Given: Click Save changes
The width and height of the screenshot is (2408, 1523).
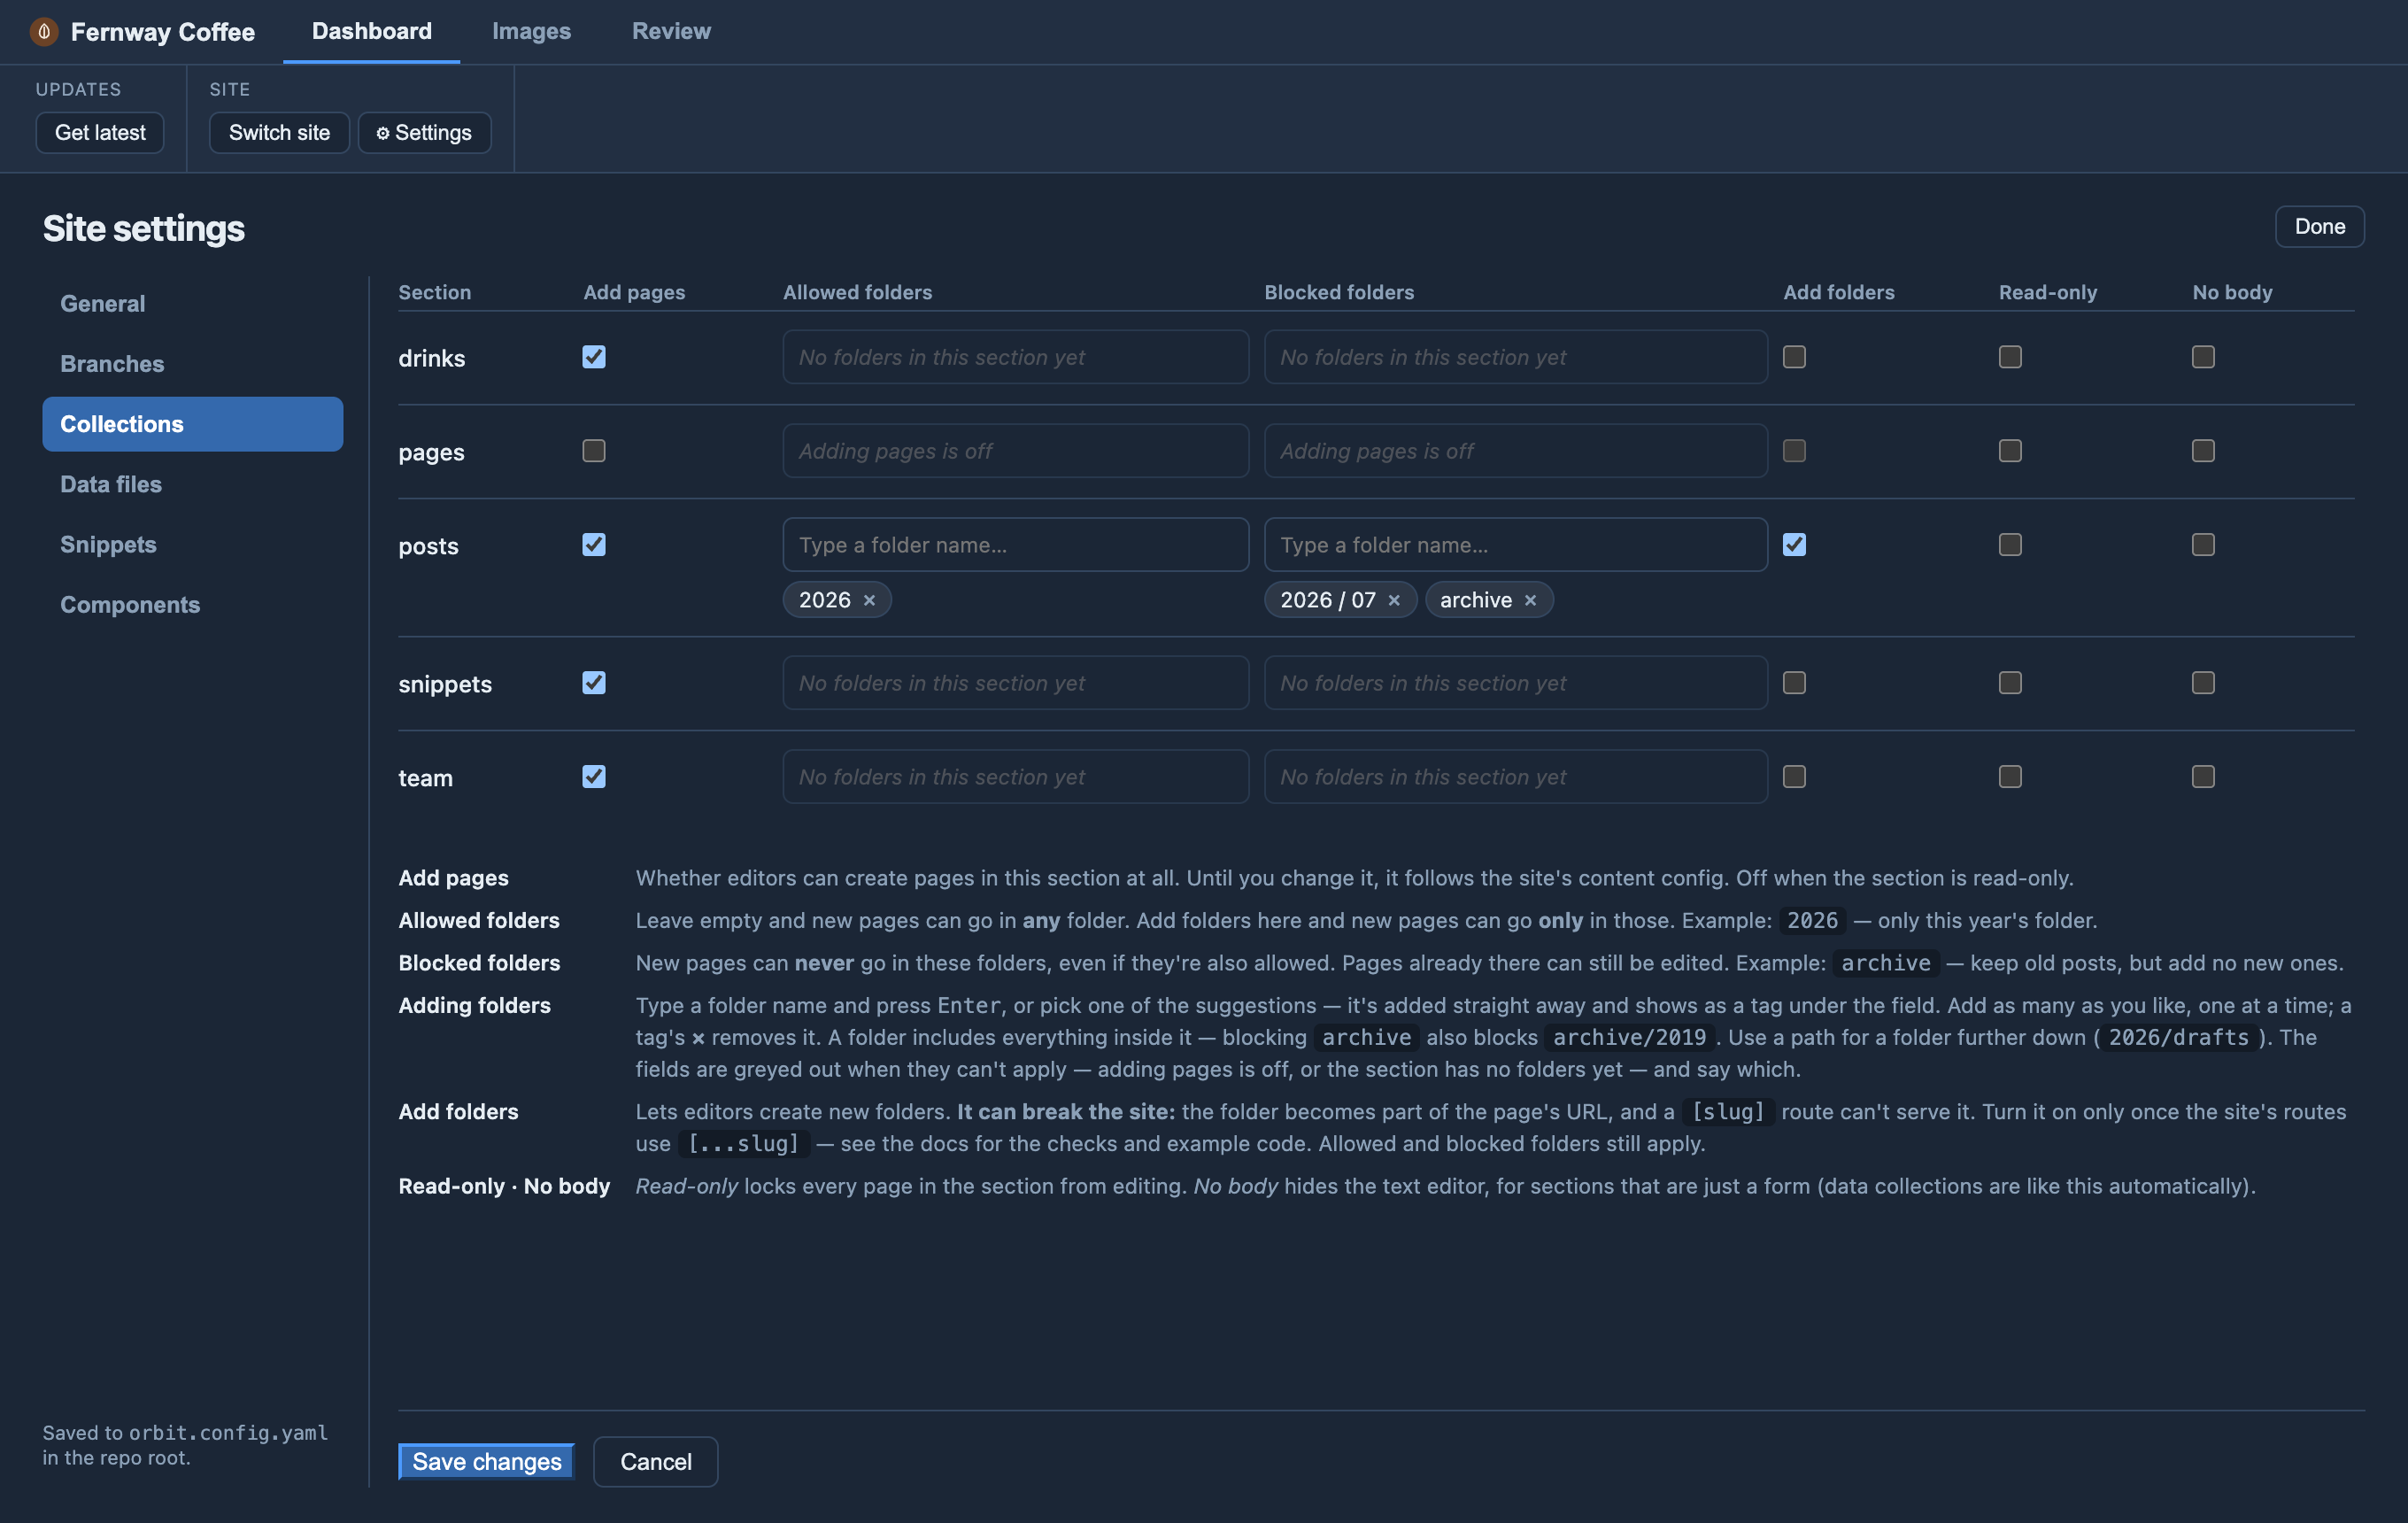Looking at the screenshot, I should (x=487, y=1462).
